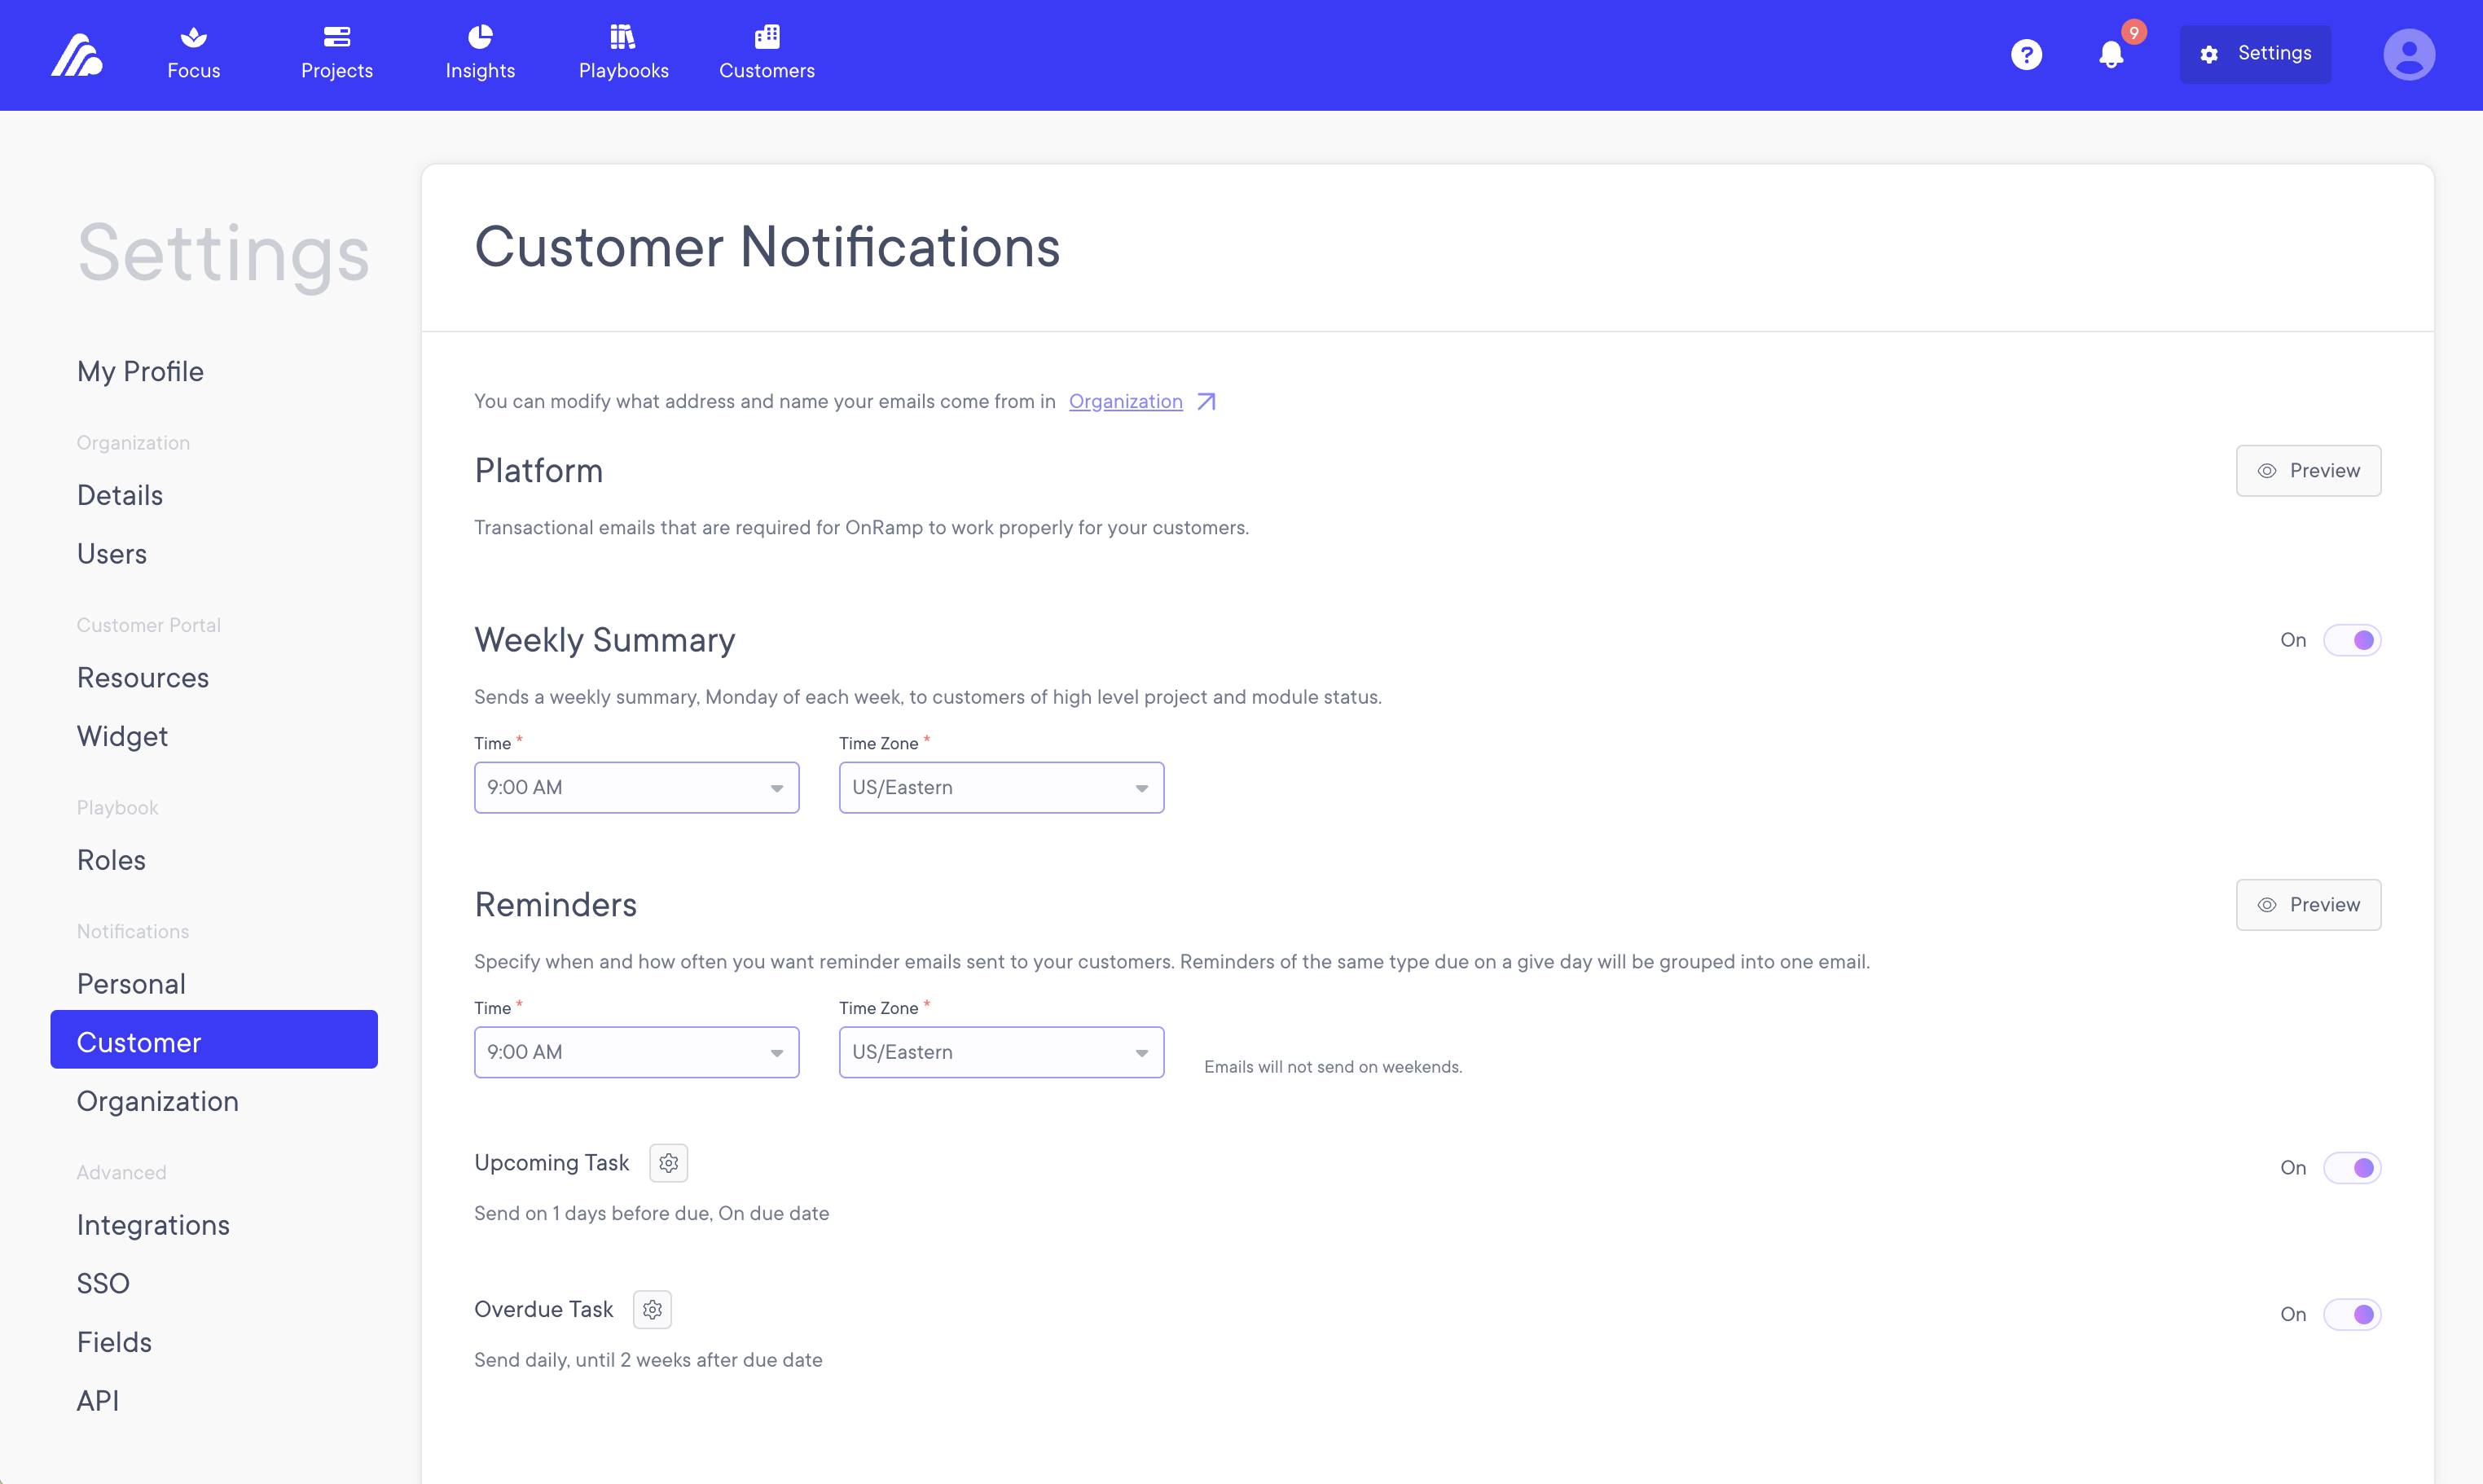Viewport: 2483px width, 1484px height.
Task: Select the Weekly Summary Time Zone dropdown
Action: tap(1001, 788)
